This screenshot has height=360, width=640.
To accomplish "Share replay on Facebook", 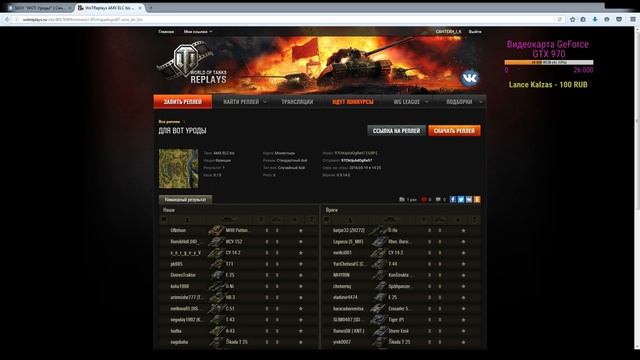I will (x=453, y=199).
